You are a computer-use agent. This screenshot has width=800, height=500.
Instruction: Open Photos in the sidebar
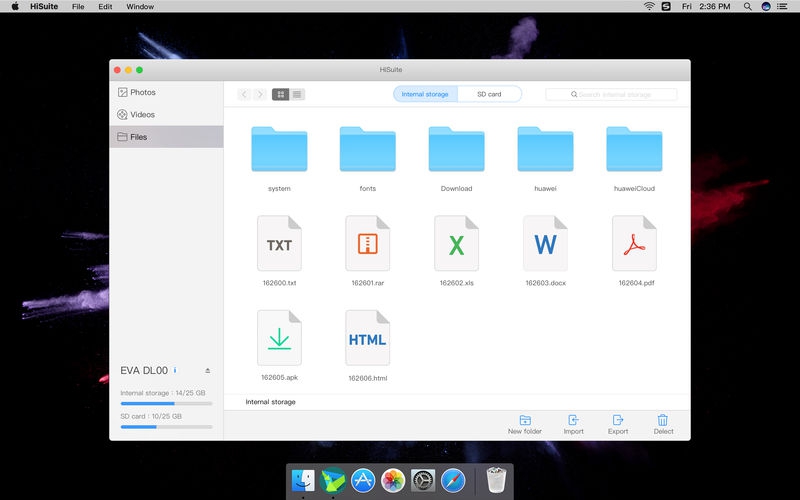point(142,92)
